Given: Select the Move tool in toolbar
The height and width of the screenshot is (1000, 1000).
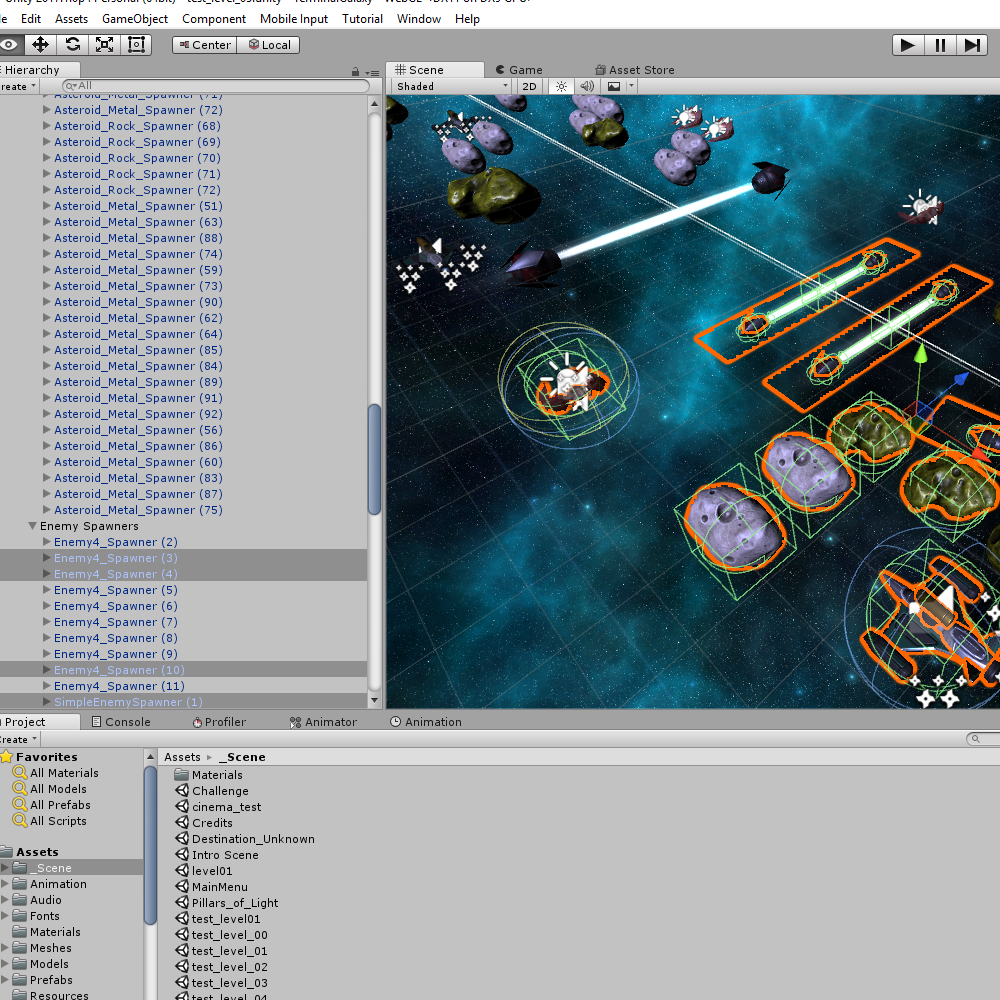Looking at the screenshot, I should [40, 45].
